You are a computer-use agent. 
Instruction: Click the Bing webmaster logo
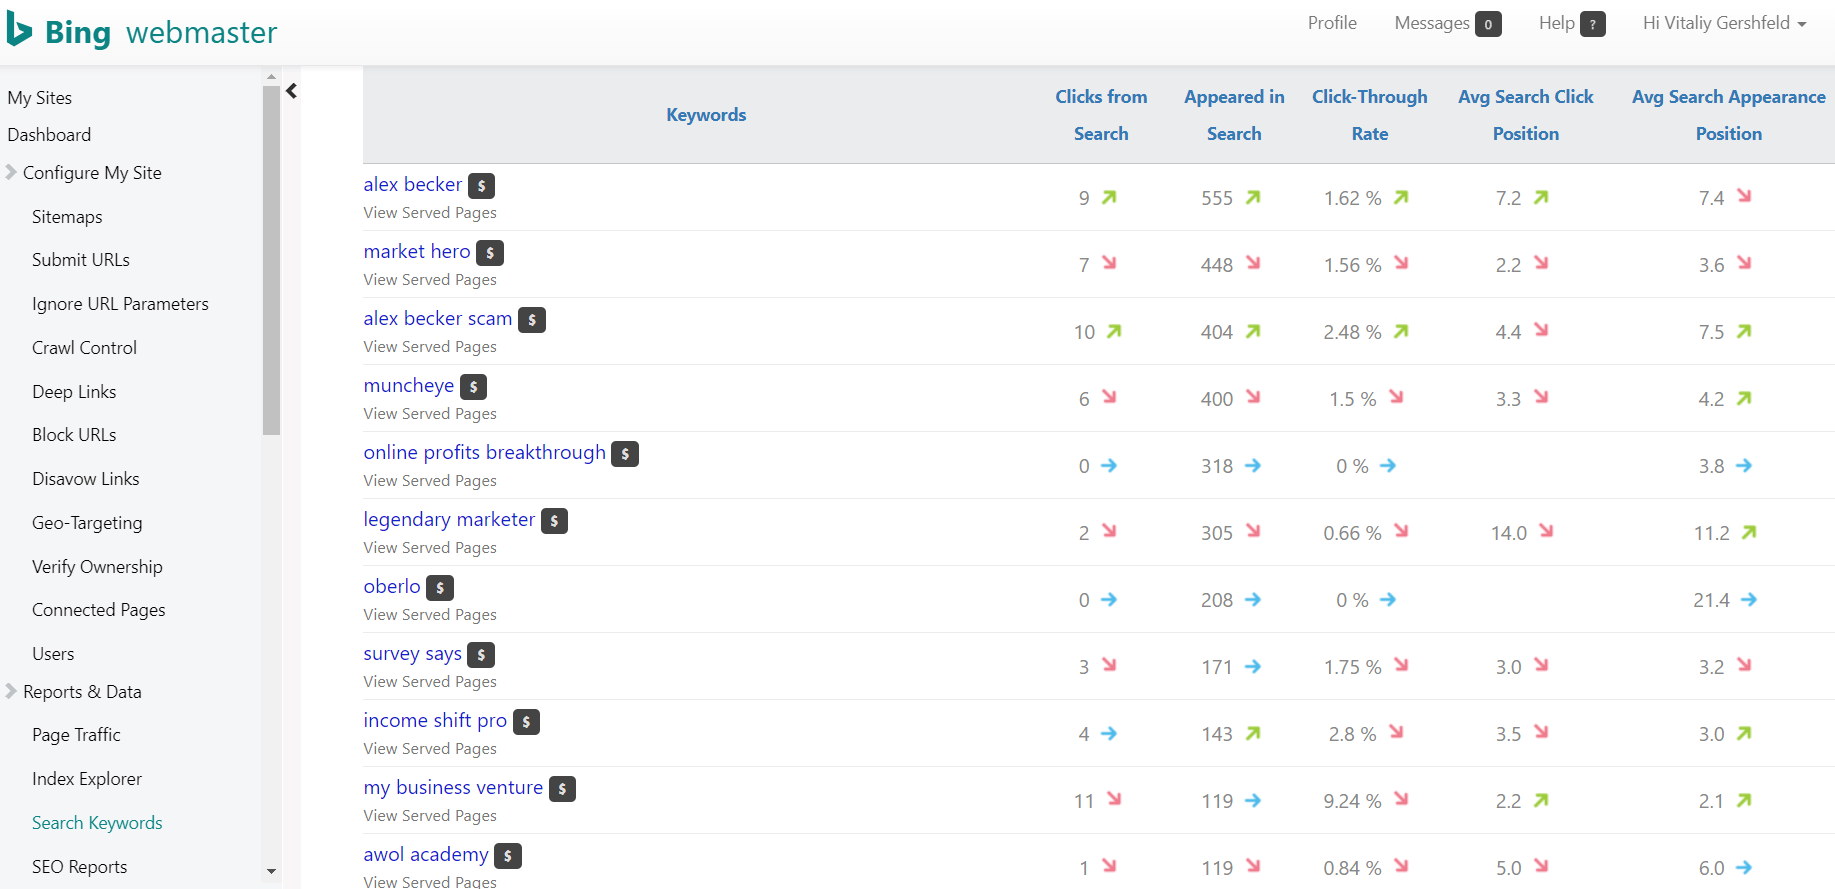coord(141,32)
